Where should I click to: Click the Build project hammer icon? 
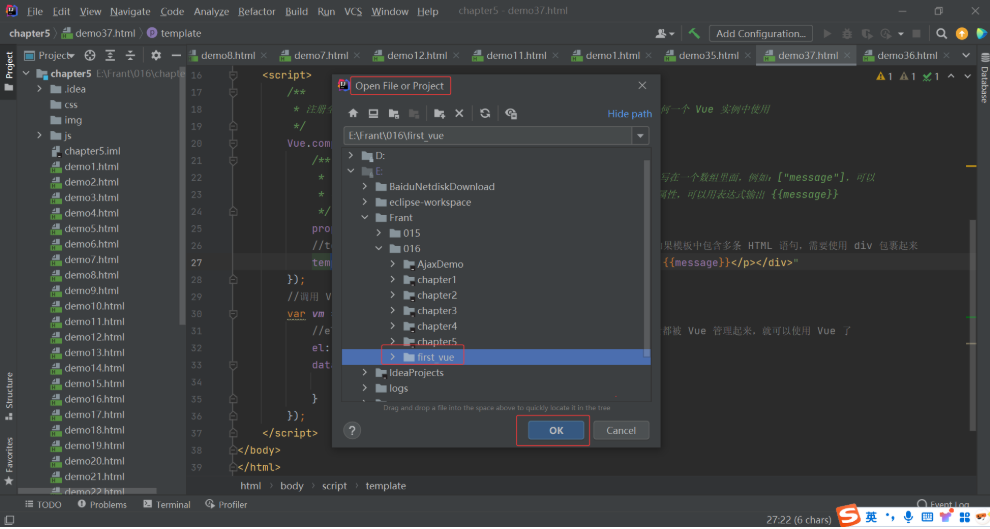tap(694, 33)
